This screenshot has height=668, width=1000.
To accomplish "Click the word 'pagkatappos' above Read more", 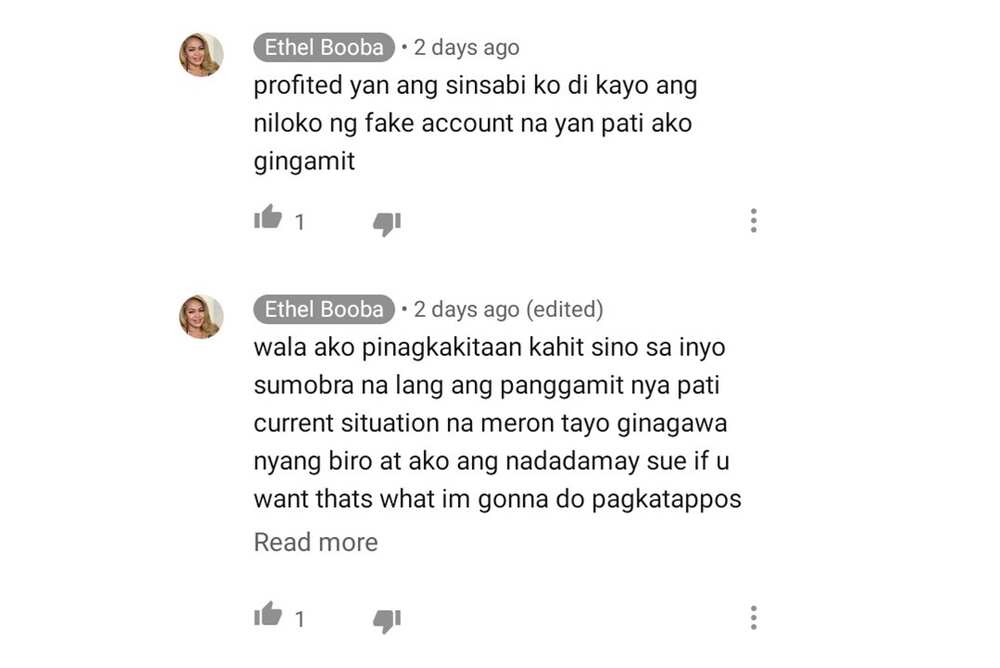I will tap(666, 500).
